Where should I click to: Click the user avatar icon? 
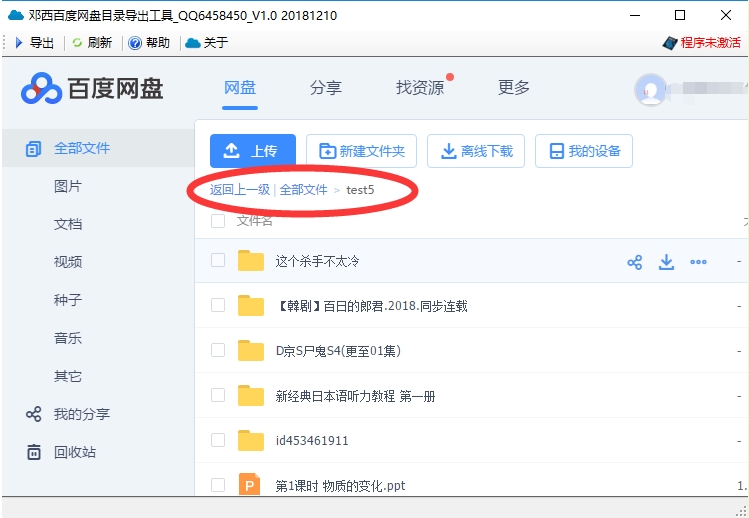click(x=650, y=89)
